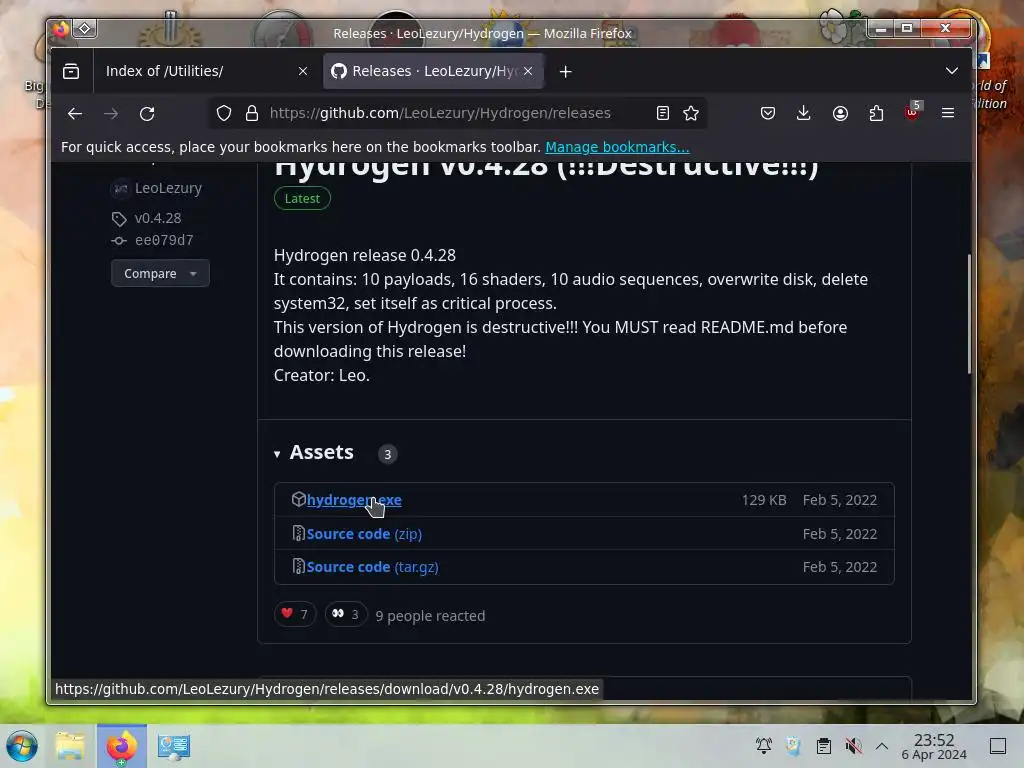Click the package icon beside hydrogen.exe

[x=298, y=500]
